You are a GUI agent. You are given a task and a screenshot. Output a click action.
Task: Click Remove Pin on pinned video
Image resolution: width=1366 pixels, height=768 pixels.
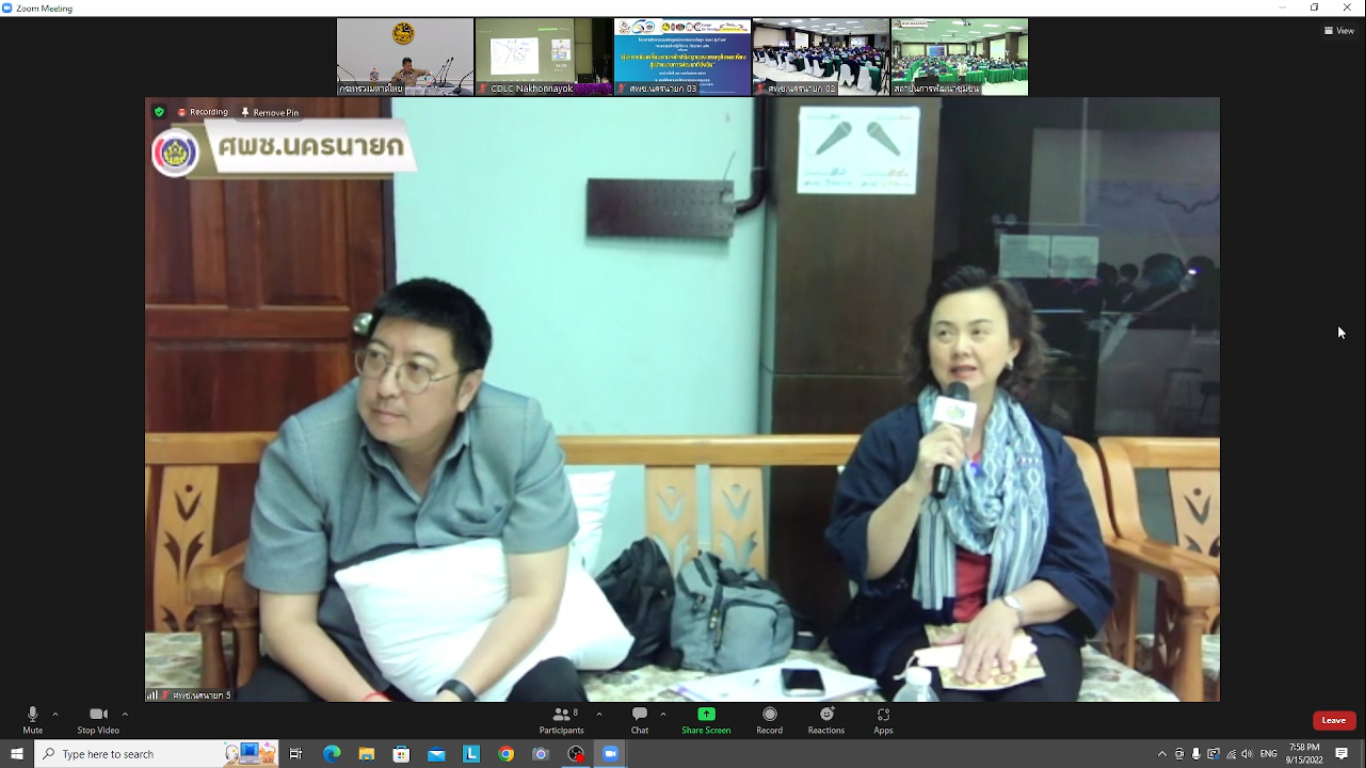tap(270, 112)
